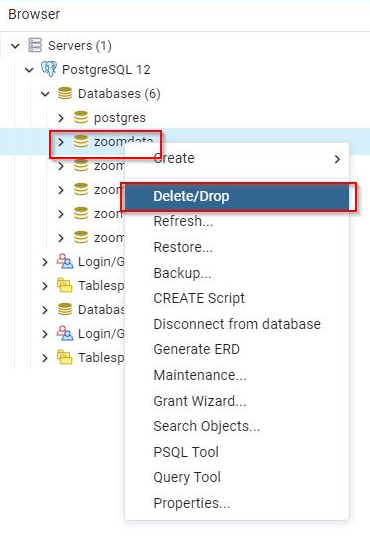The image size is (370, 538).
Task: Click the PostgreSQL 12 elephant icon
Action: coord(49,69)
